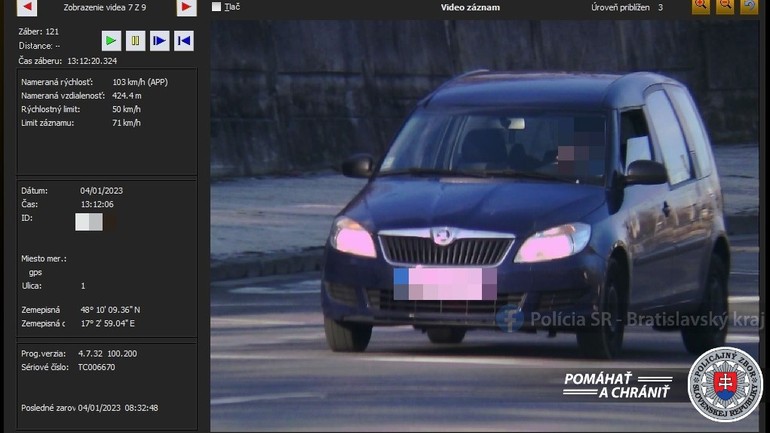Go to previous video with red left arrow
This screenshot has width=770, height=433.
click(27, 8)
